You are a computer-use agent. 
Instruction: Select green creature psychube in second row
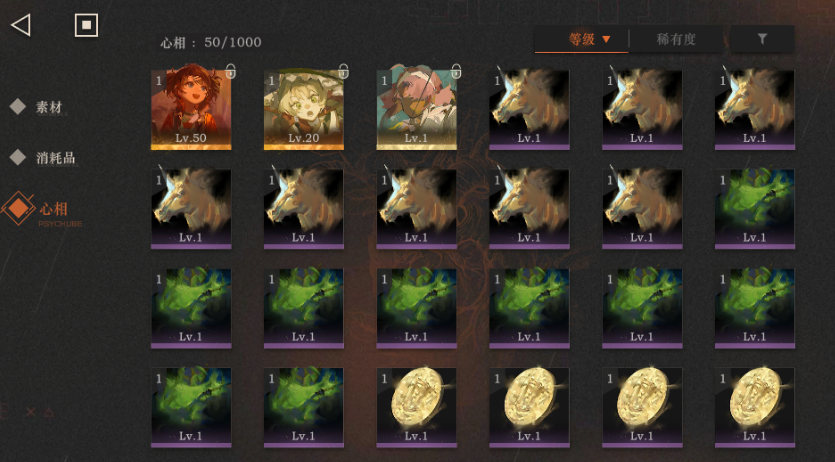point(755,209)
